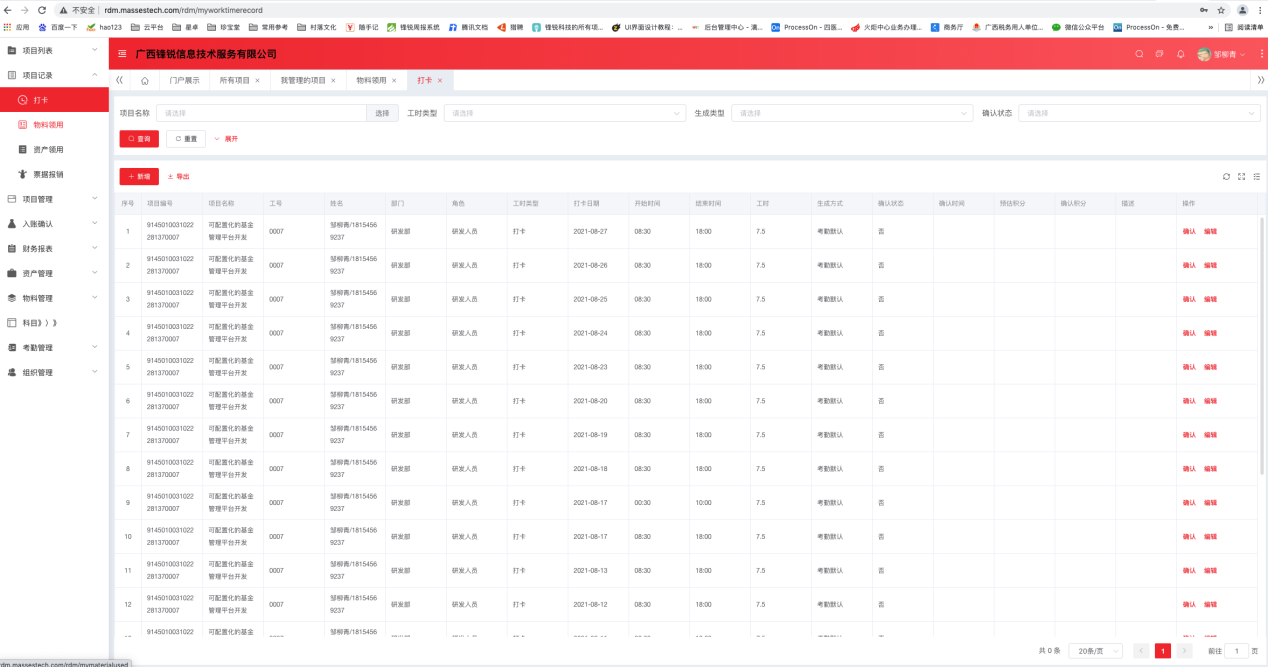Click the browser back arrow

click(9, 10)
